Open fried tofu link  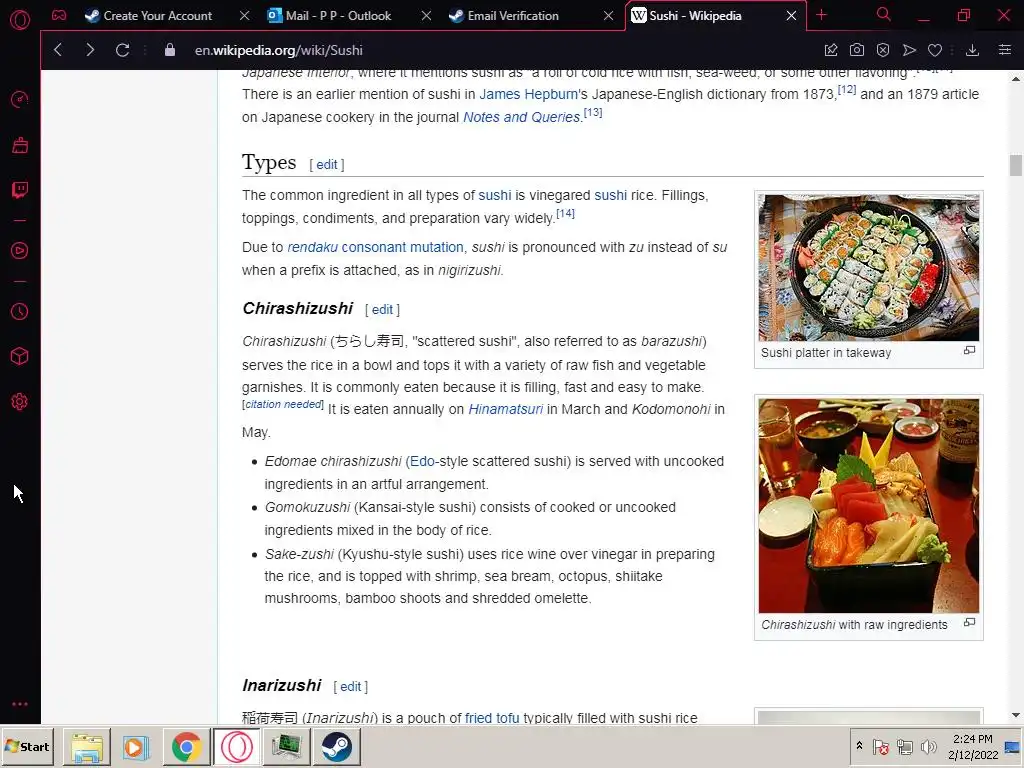pyautogui.click(x=492, y=718)
